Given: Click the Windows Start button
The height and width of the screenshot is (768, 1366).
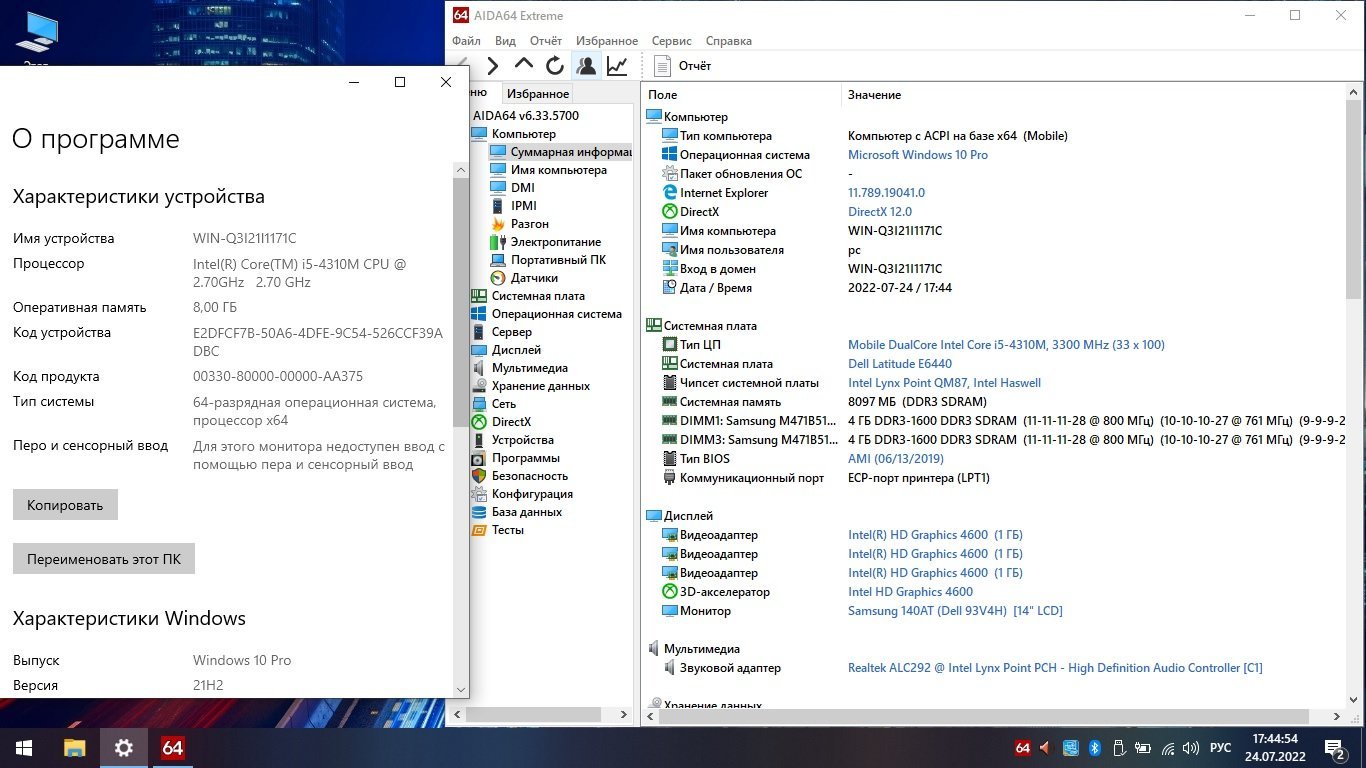Looking at the screenshot, I should click(x=24, y=748).
